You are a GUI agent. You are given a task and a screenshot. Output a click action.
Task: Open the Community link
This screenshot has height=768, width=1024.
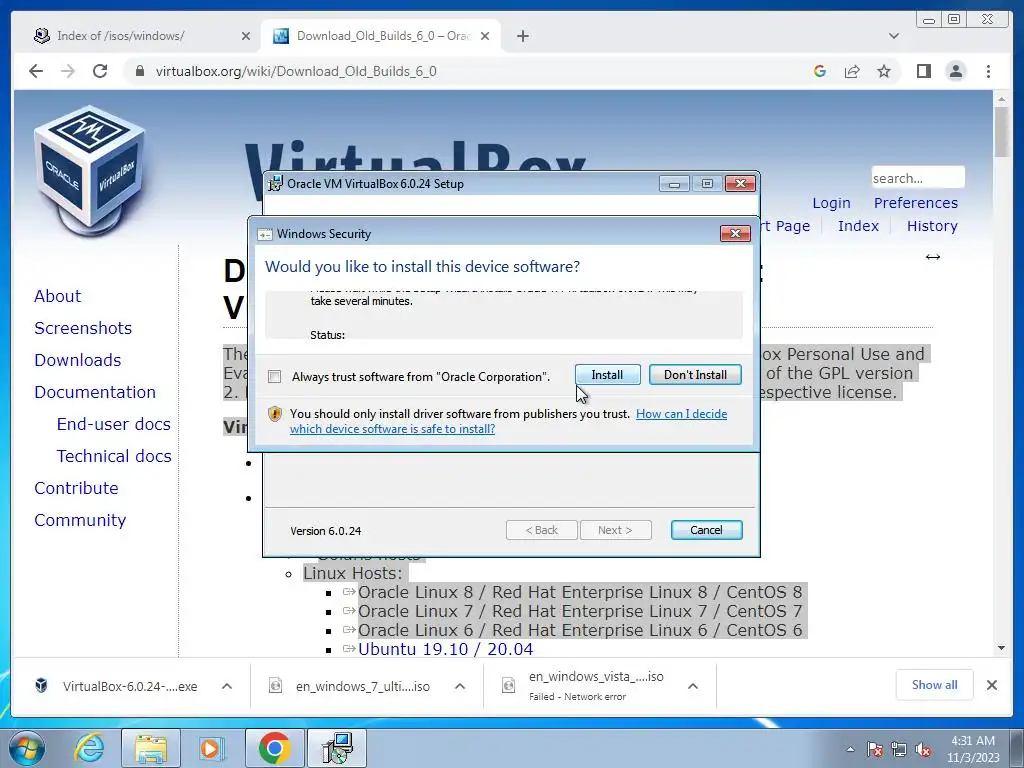80,520
